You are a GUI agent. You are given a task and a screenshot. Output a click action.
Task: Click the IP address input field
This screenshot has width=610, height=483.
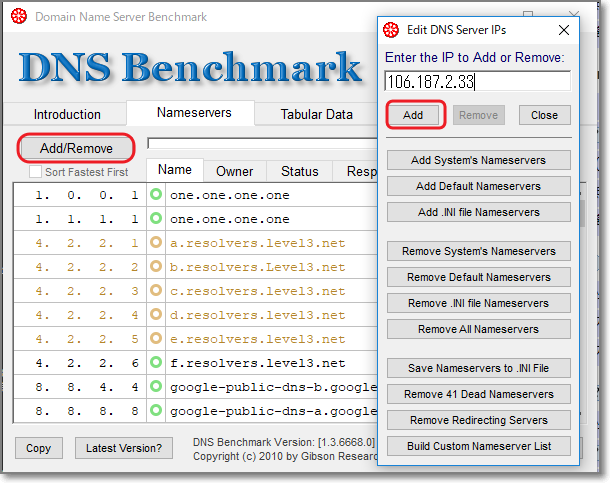point(478,81)
